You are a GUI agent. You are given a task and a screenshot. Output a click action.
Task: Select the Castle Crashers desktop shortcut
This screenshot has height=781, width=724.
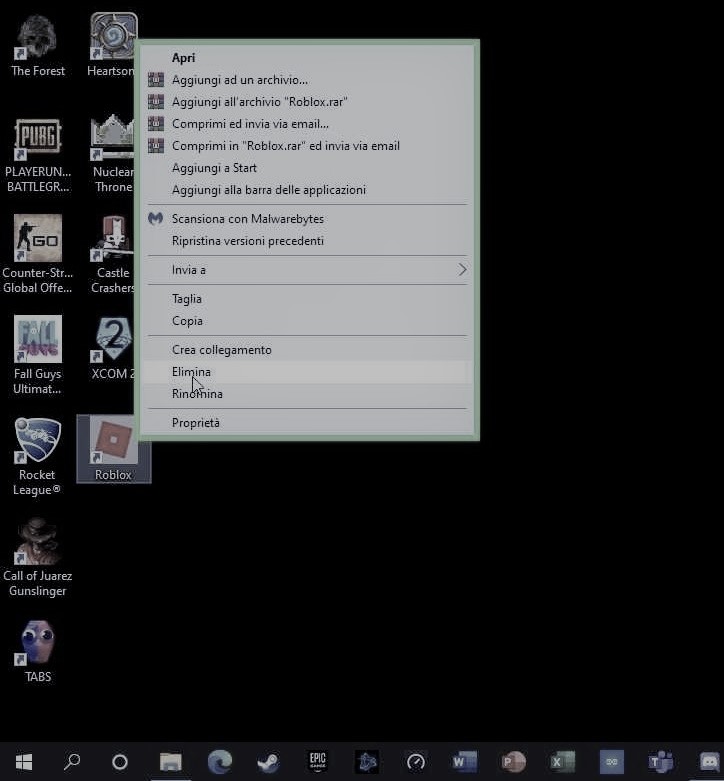pyautogui.click(x=113, y=254)
